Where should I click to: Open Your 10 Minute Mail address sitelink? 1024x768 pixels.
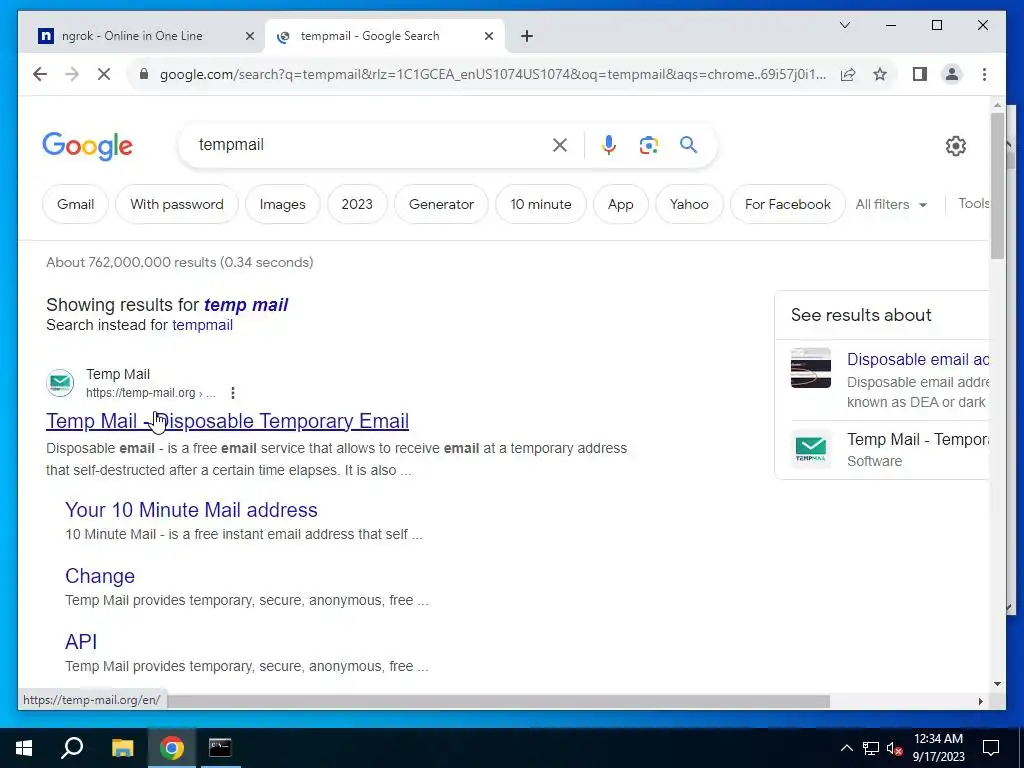(x=191, y=510)
